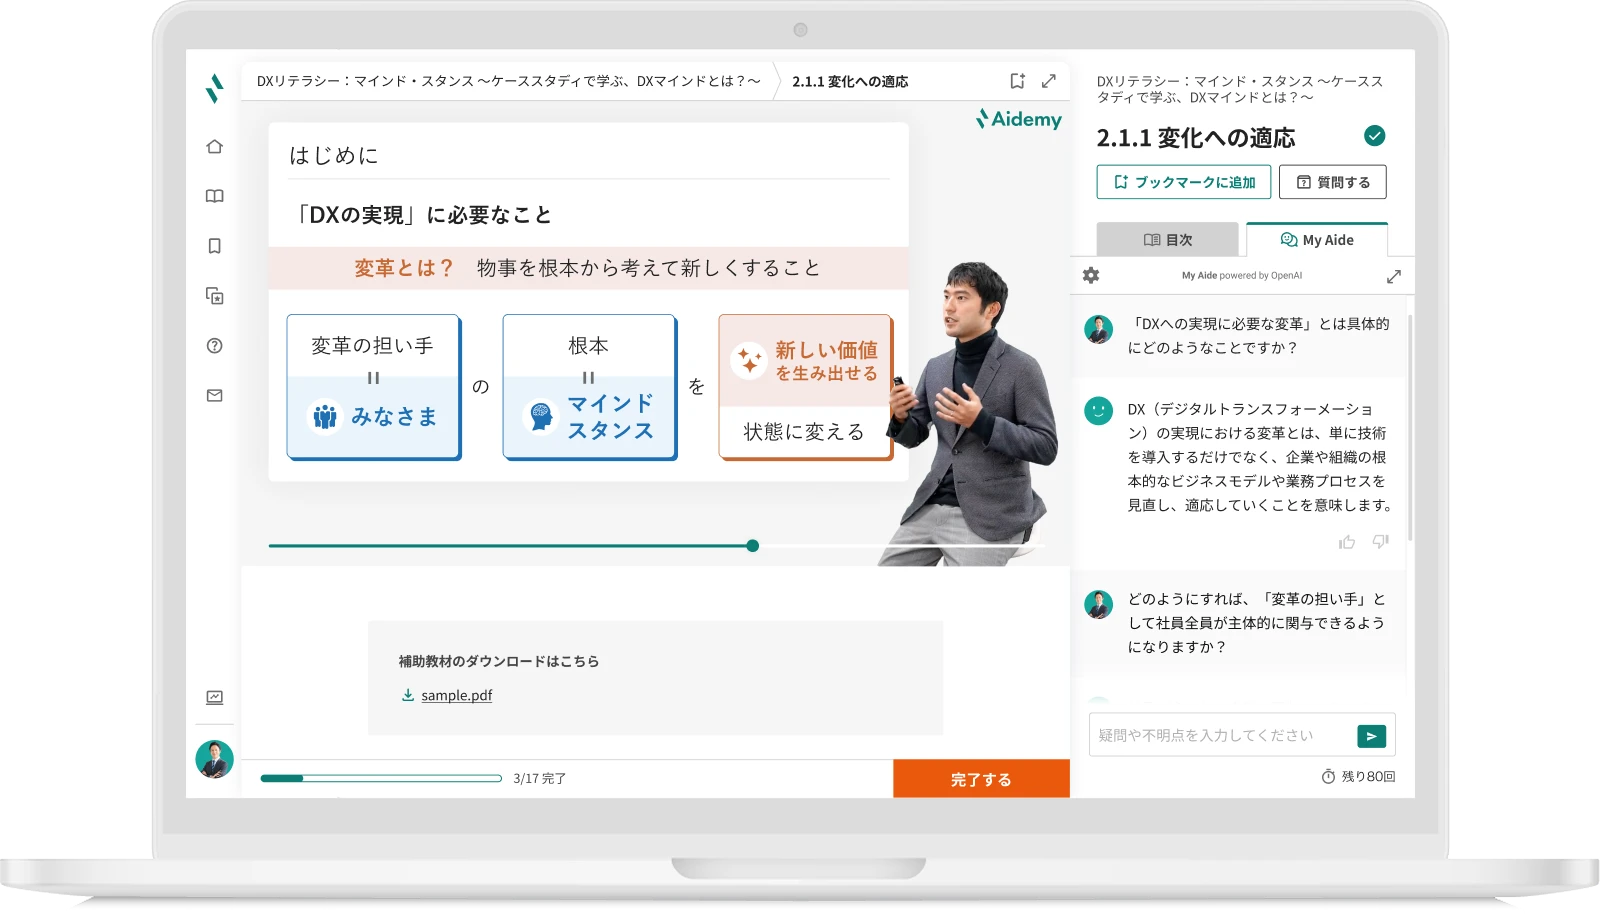
Task: Expand the My Aide chat panel
Action: click(x=1394, y=276)
